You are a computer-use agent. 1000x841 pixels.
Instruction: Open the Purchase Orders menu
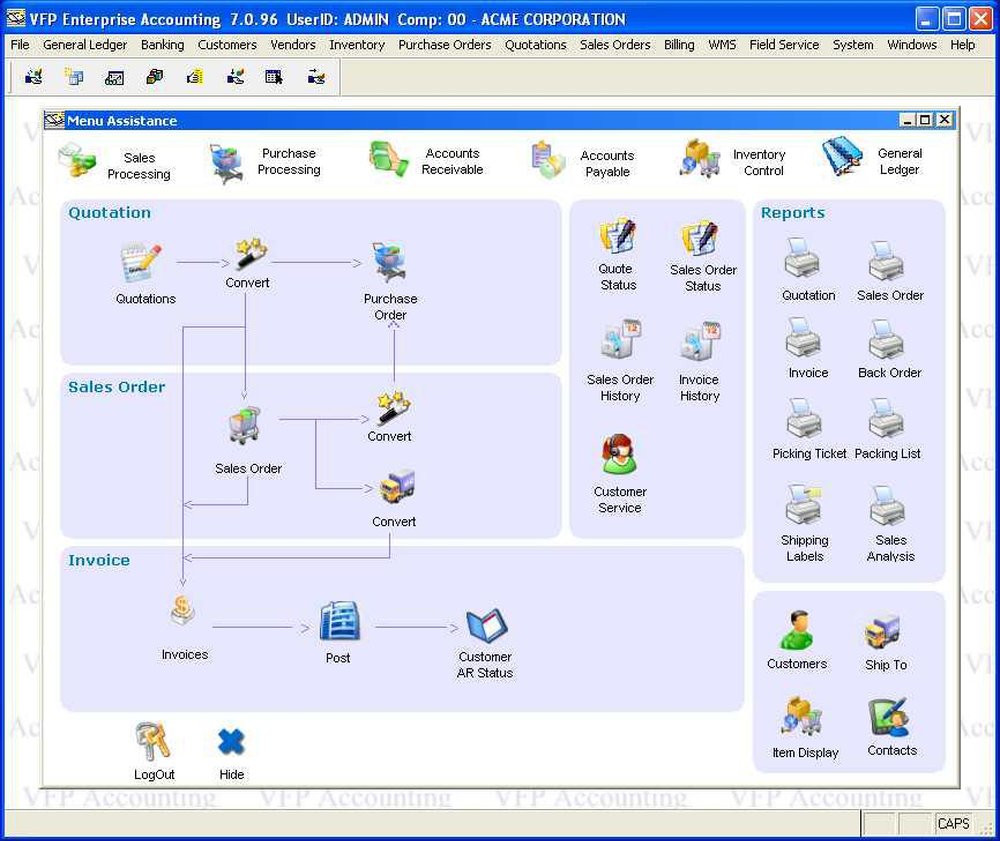tap(444, 45)
